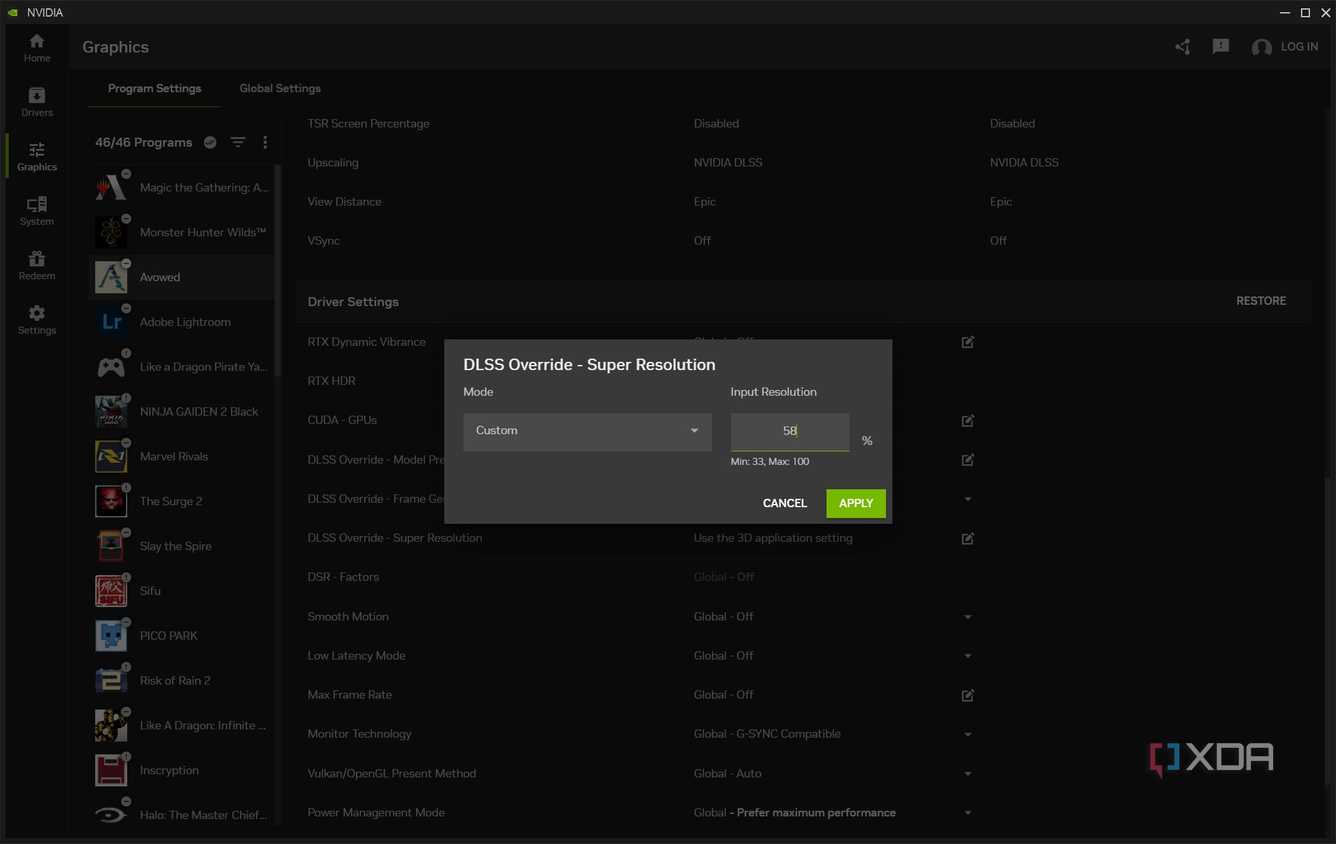Screen dimensions: 1336x844
Task: Open the Graphics sidebar section
Action: (x=37, y=156)
